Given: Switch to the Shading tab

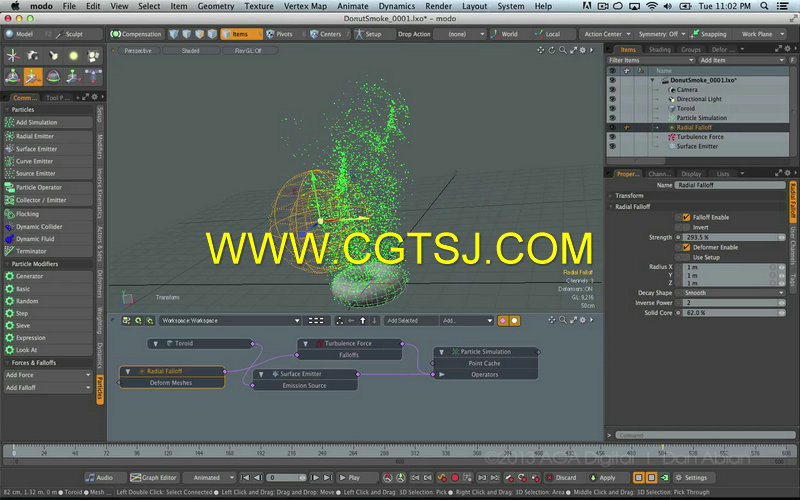Looking at the screenshot, I should [x=659, y=49].
